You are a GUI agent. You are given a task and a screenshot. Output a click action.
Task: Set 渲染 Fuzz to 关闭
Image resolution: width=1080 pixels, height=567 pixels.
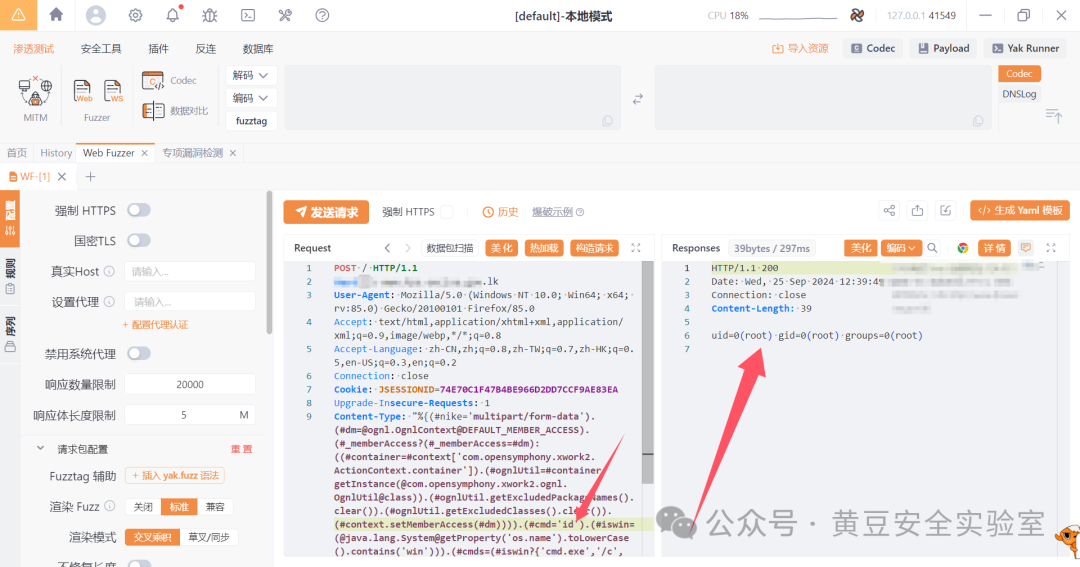[x=143, y=507]
